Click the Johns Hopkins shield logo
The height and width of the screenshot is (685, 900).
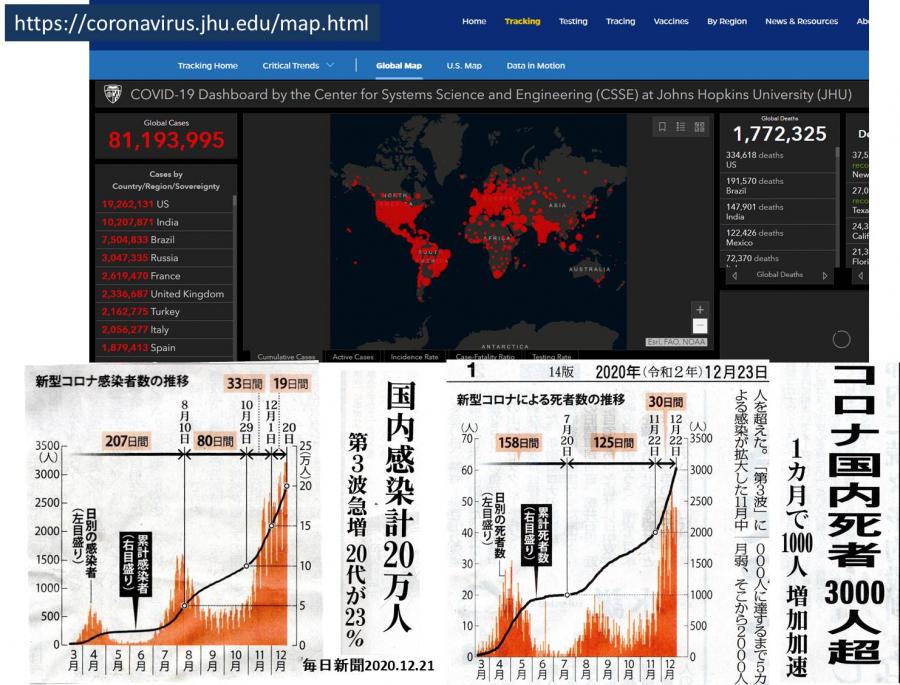point(113,94)
